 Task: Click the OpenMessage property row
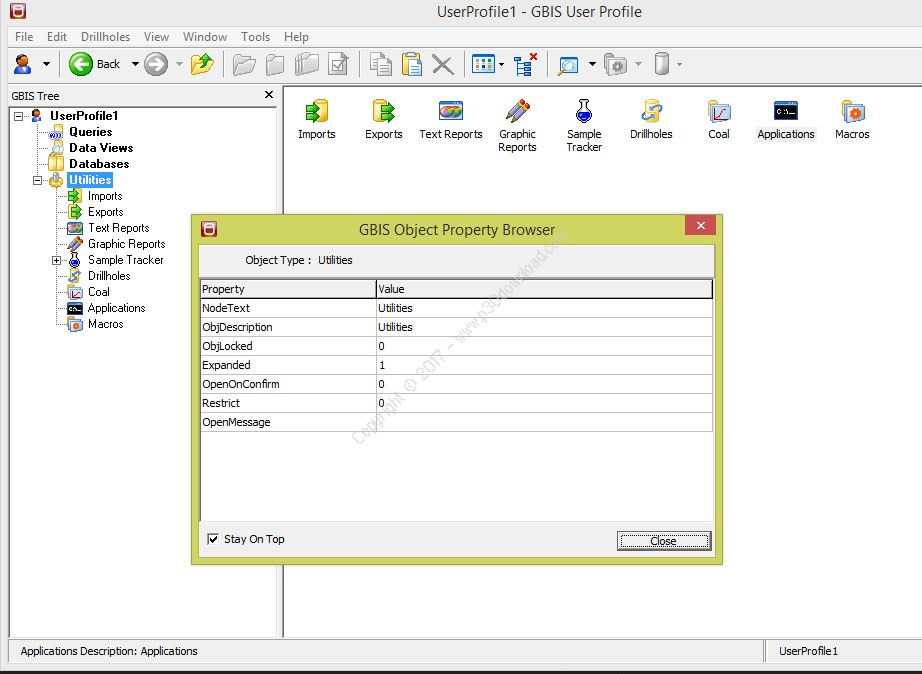[x=456, y=422]
